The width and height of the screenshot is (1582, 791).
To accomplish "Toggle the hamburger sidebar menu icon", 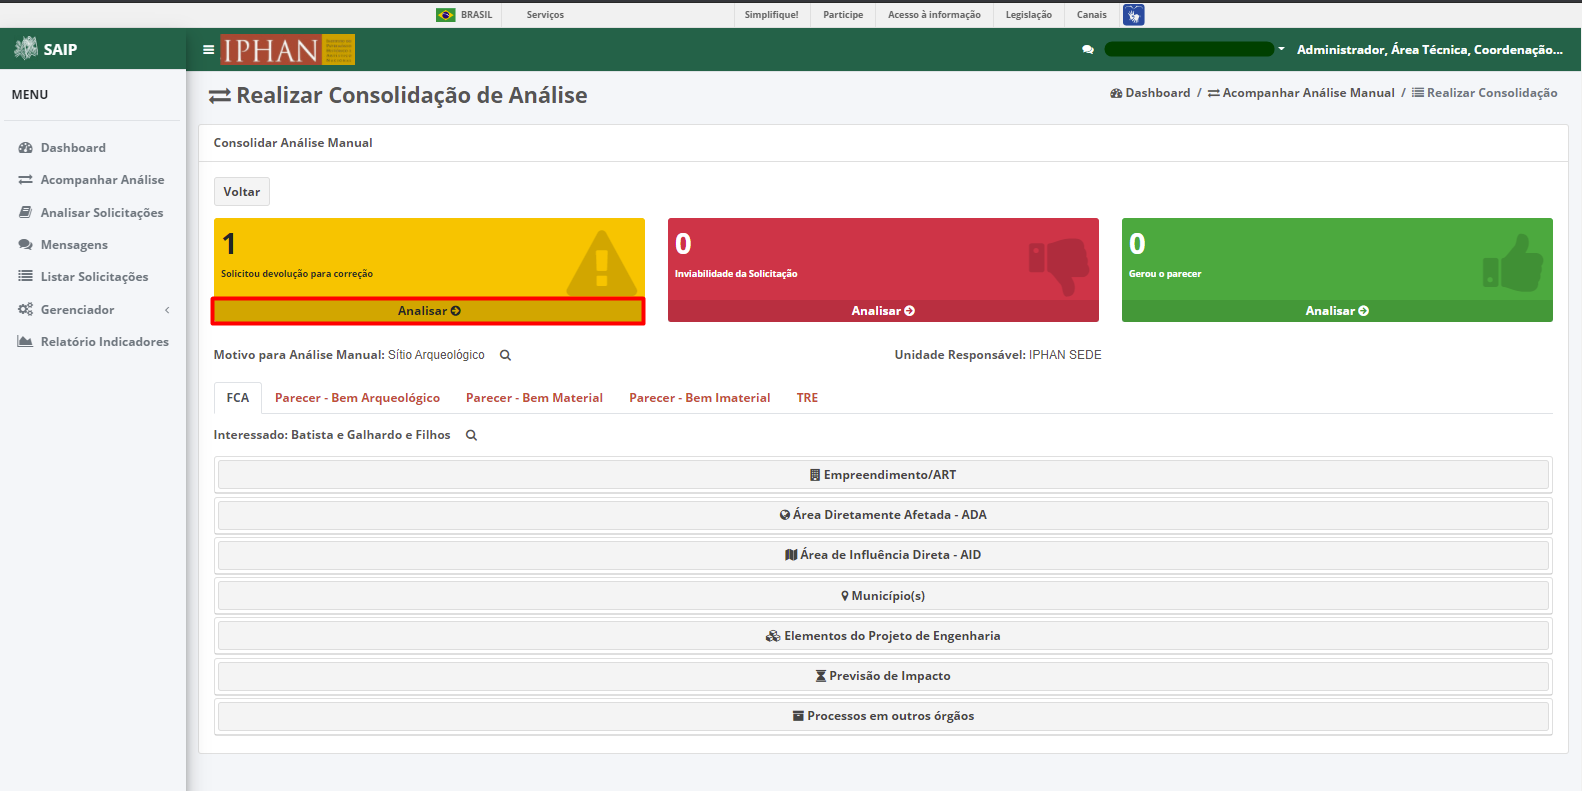I will tap(208, 49).
